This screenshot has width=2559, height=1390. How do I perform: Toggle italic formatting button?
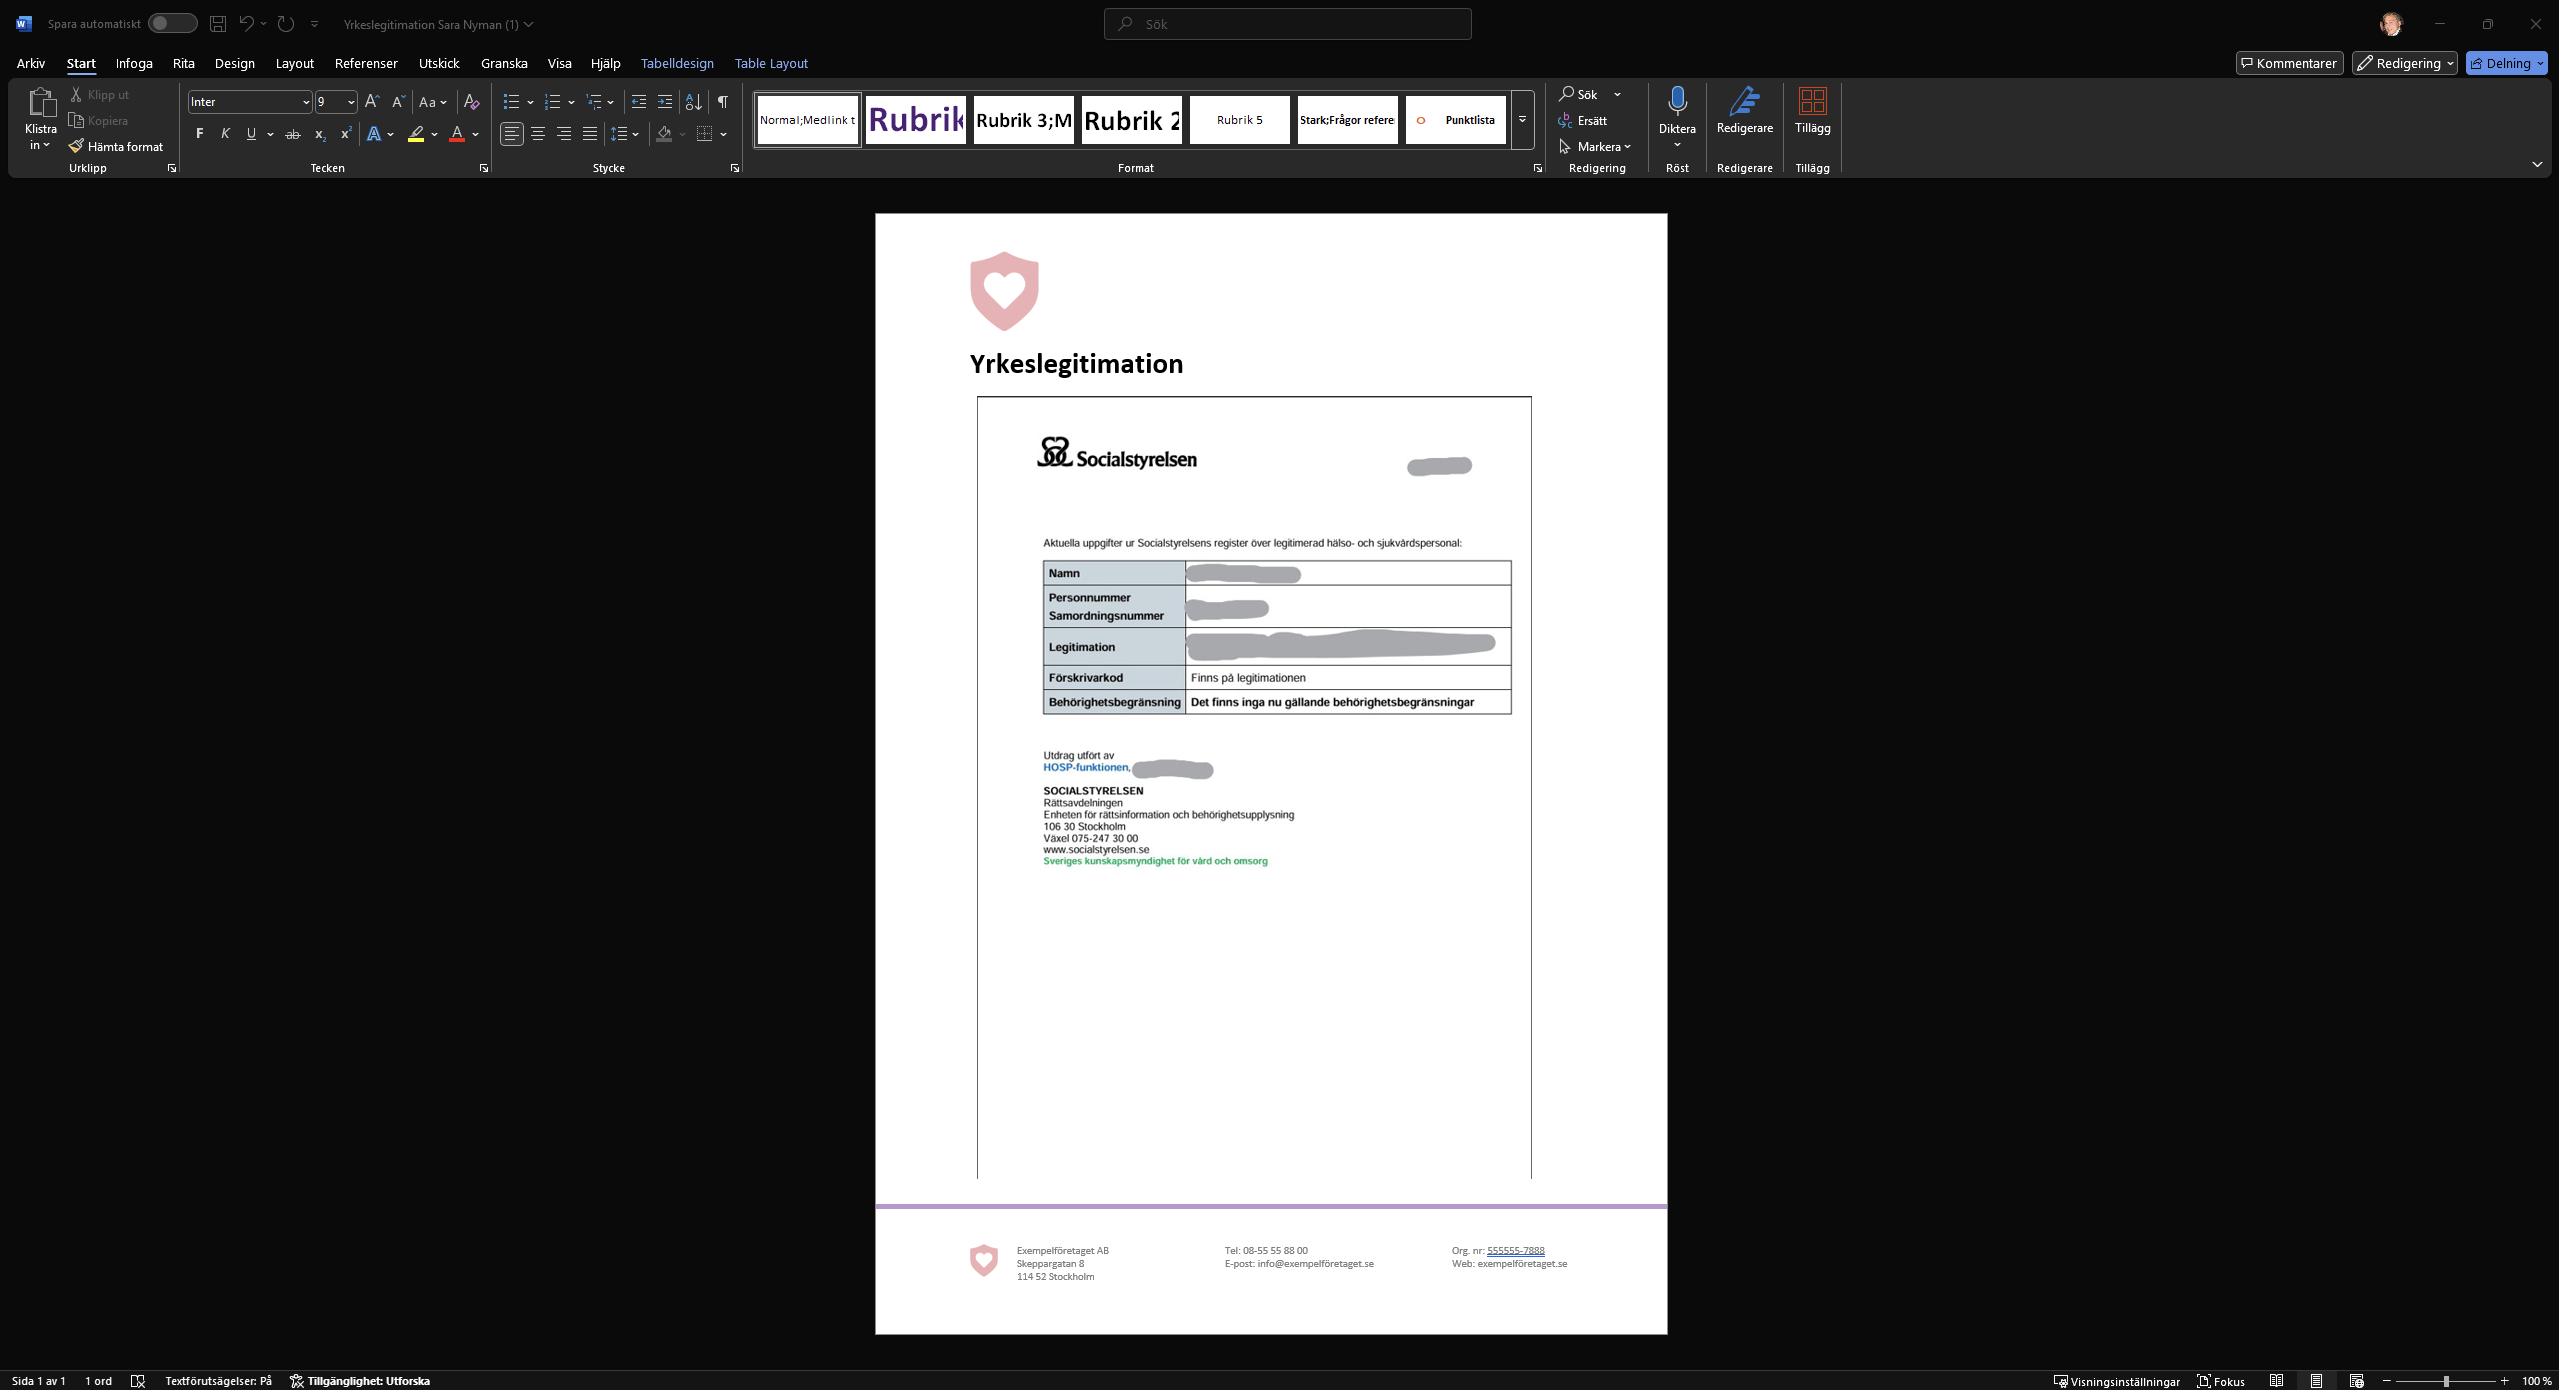[225, 134]
